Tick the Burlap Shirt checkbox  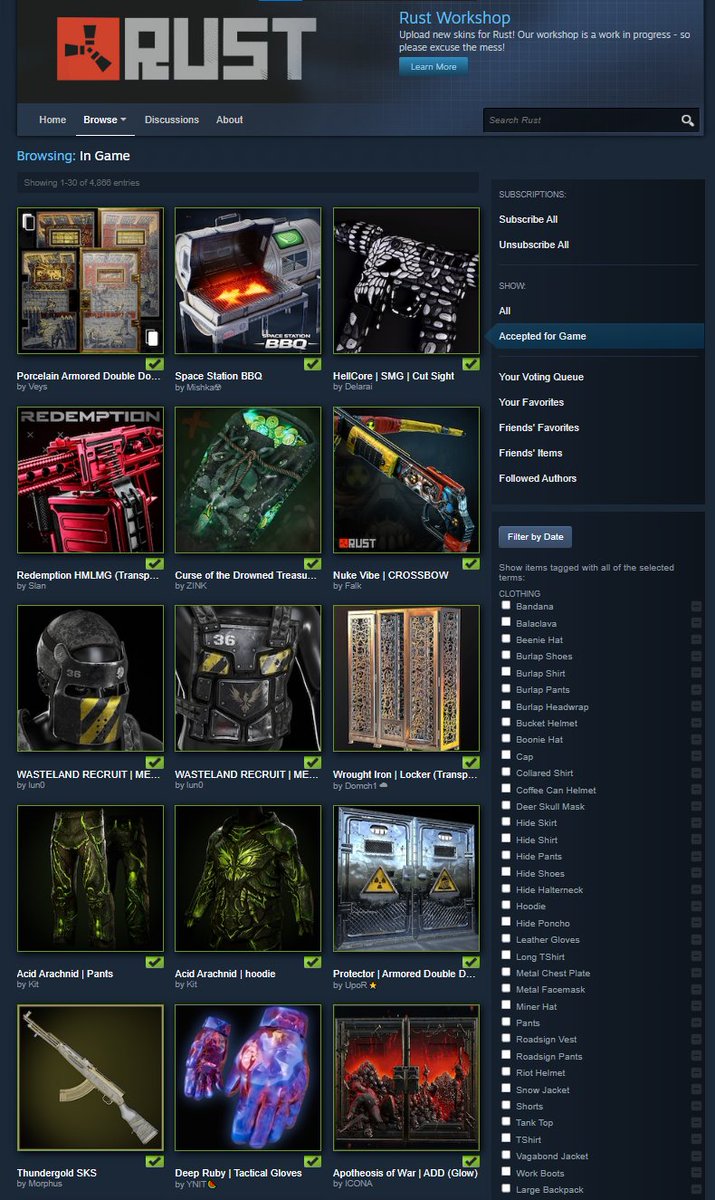(x=506, y=672)
